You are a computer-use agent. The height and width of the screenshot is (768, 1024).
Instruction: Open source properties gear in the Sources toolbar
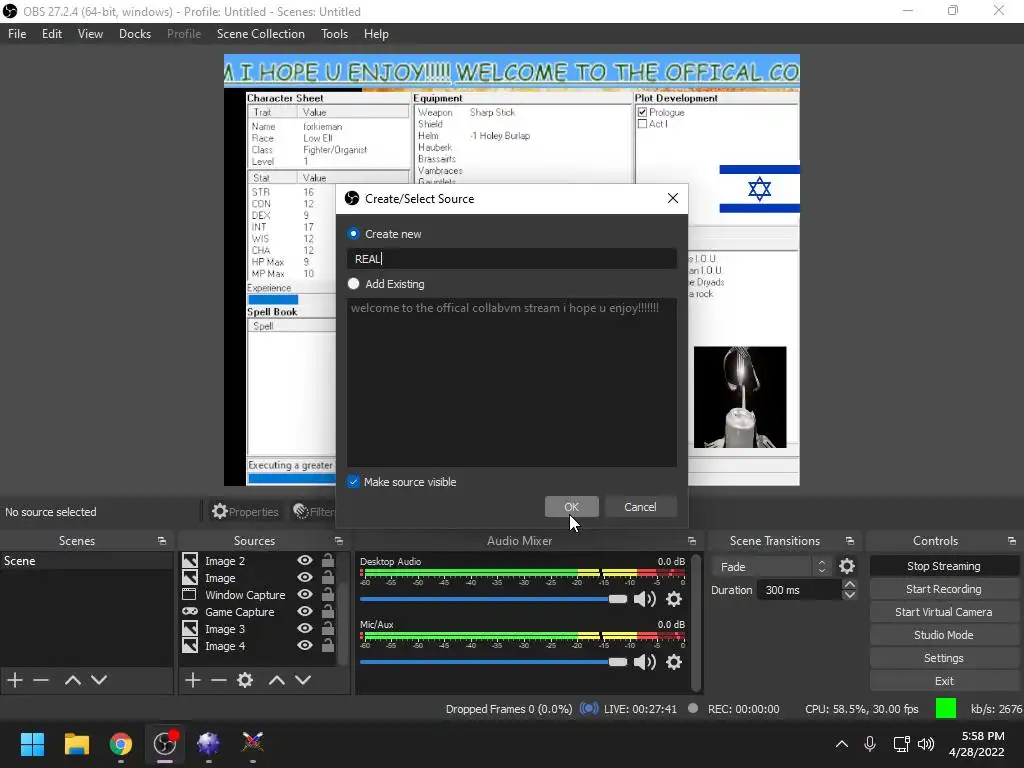pos(245,680)
